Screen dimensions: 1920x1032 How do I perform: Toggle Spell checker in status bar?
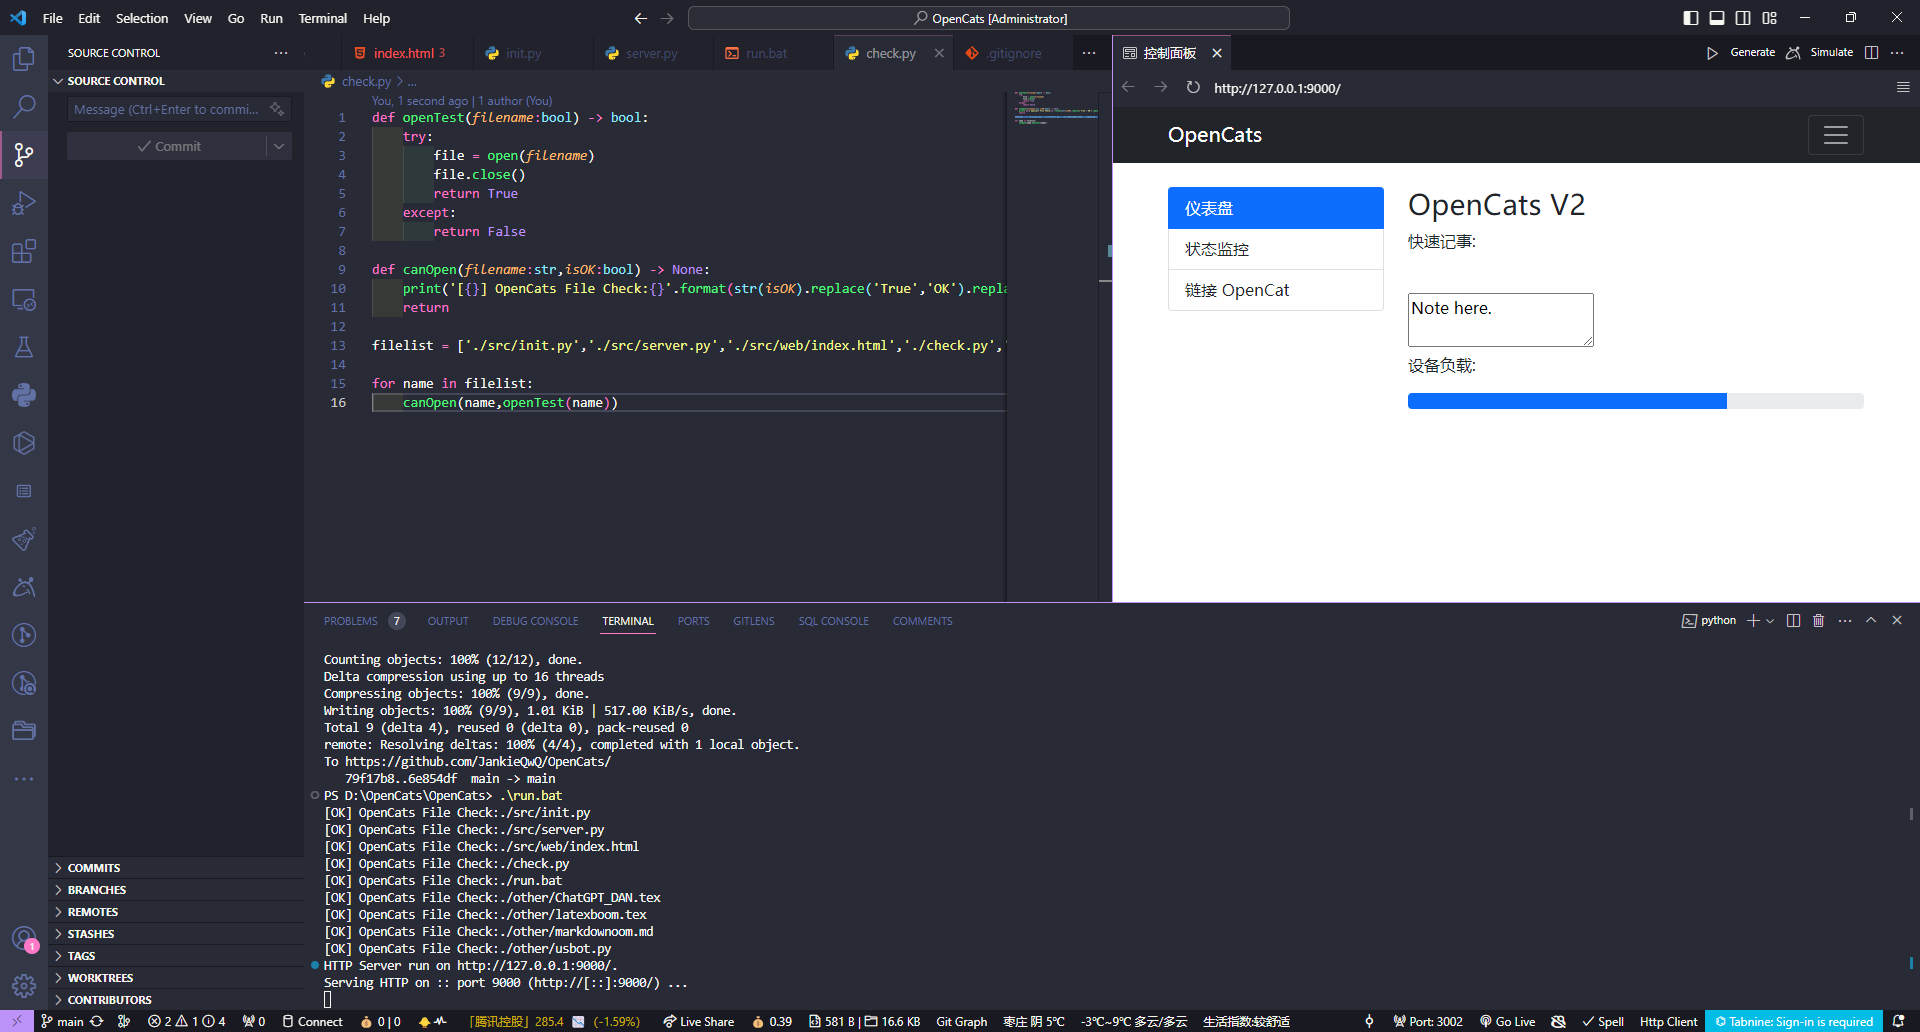pos(1603,1021)
